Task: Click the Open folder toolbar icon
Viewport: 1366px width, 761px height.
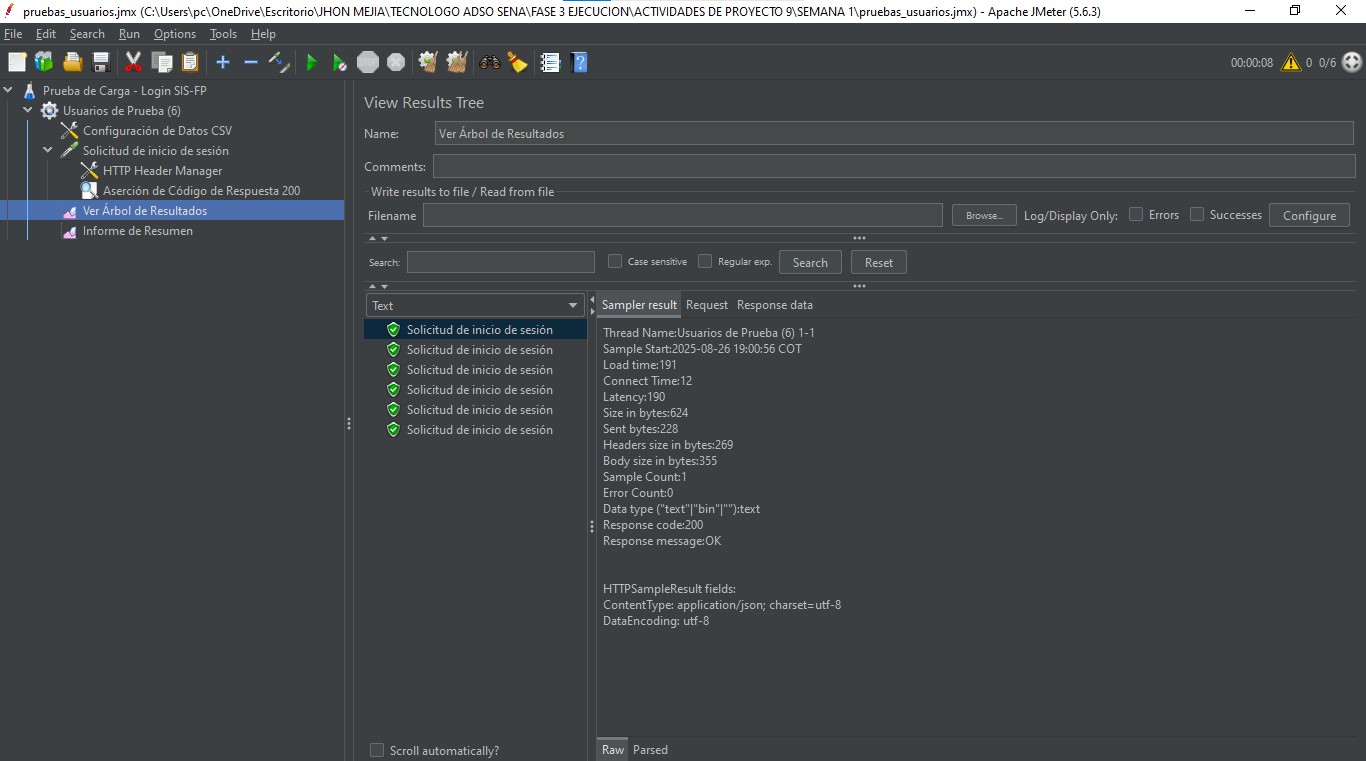Action: 72,62
